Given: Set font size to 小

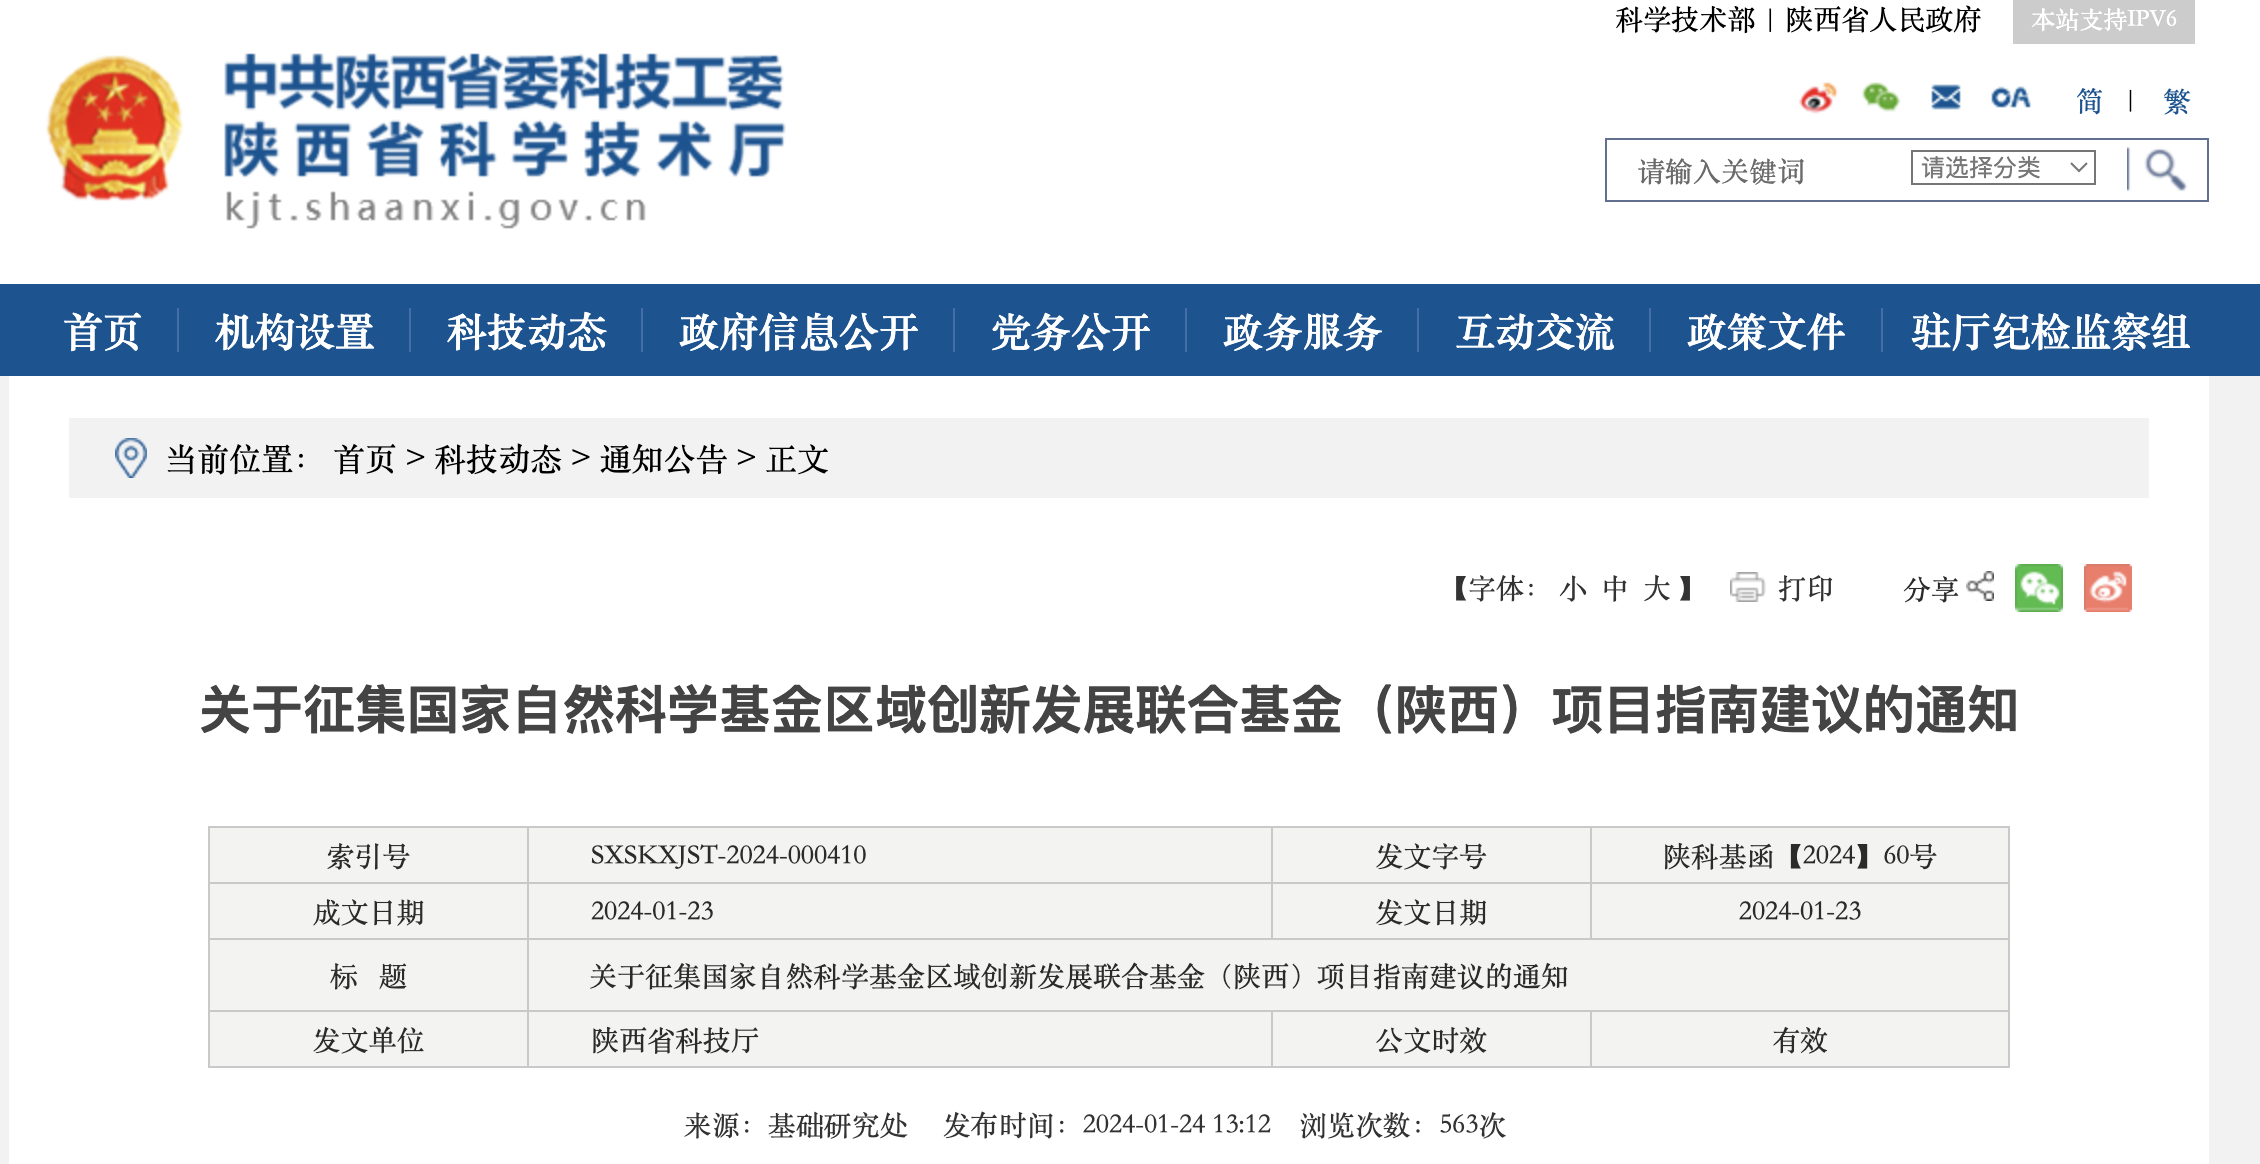Looking at the screenshot, I should [x=1573, y=588].
